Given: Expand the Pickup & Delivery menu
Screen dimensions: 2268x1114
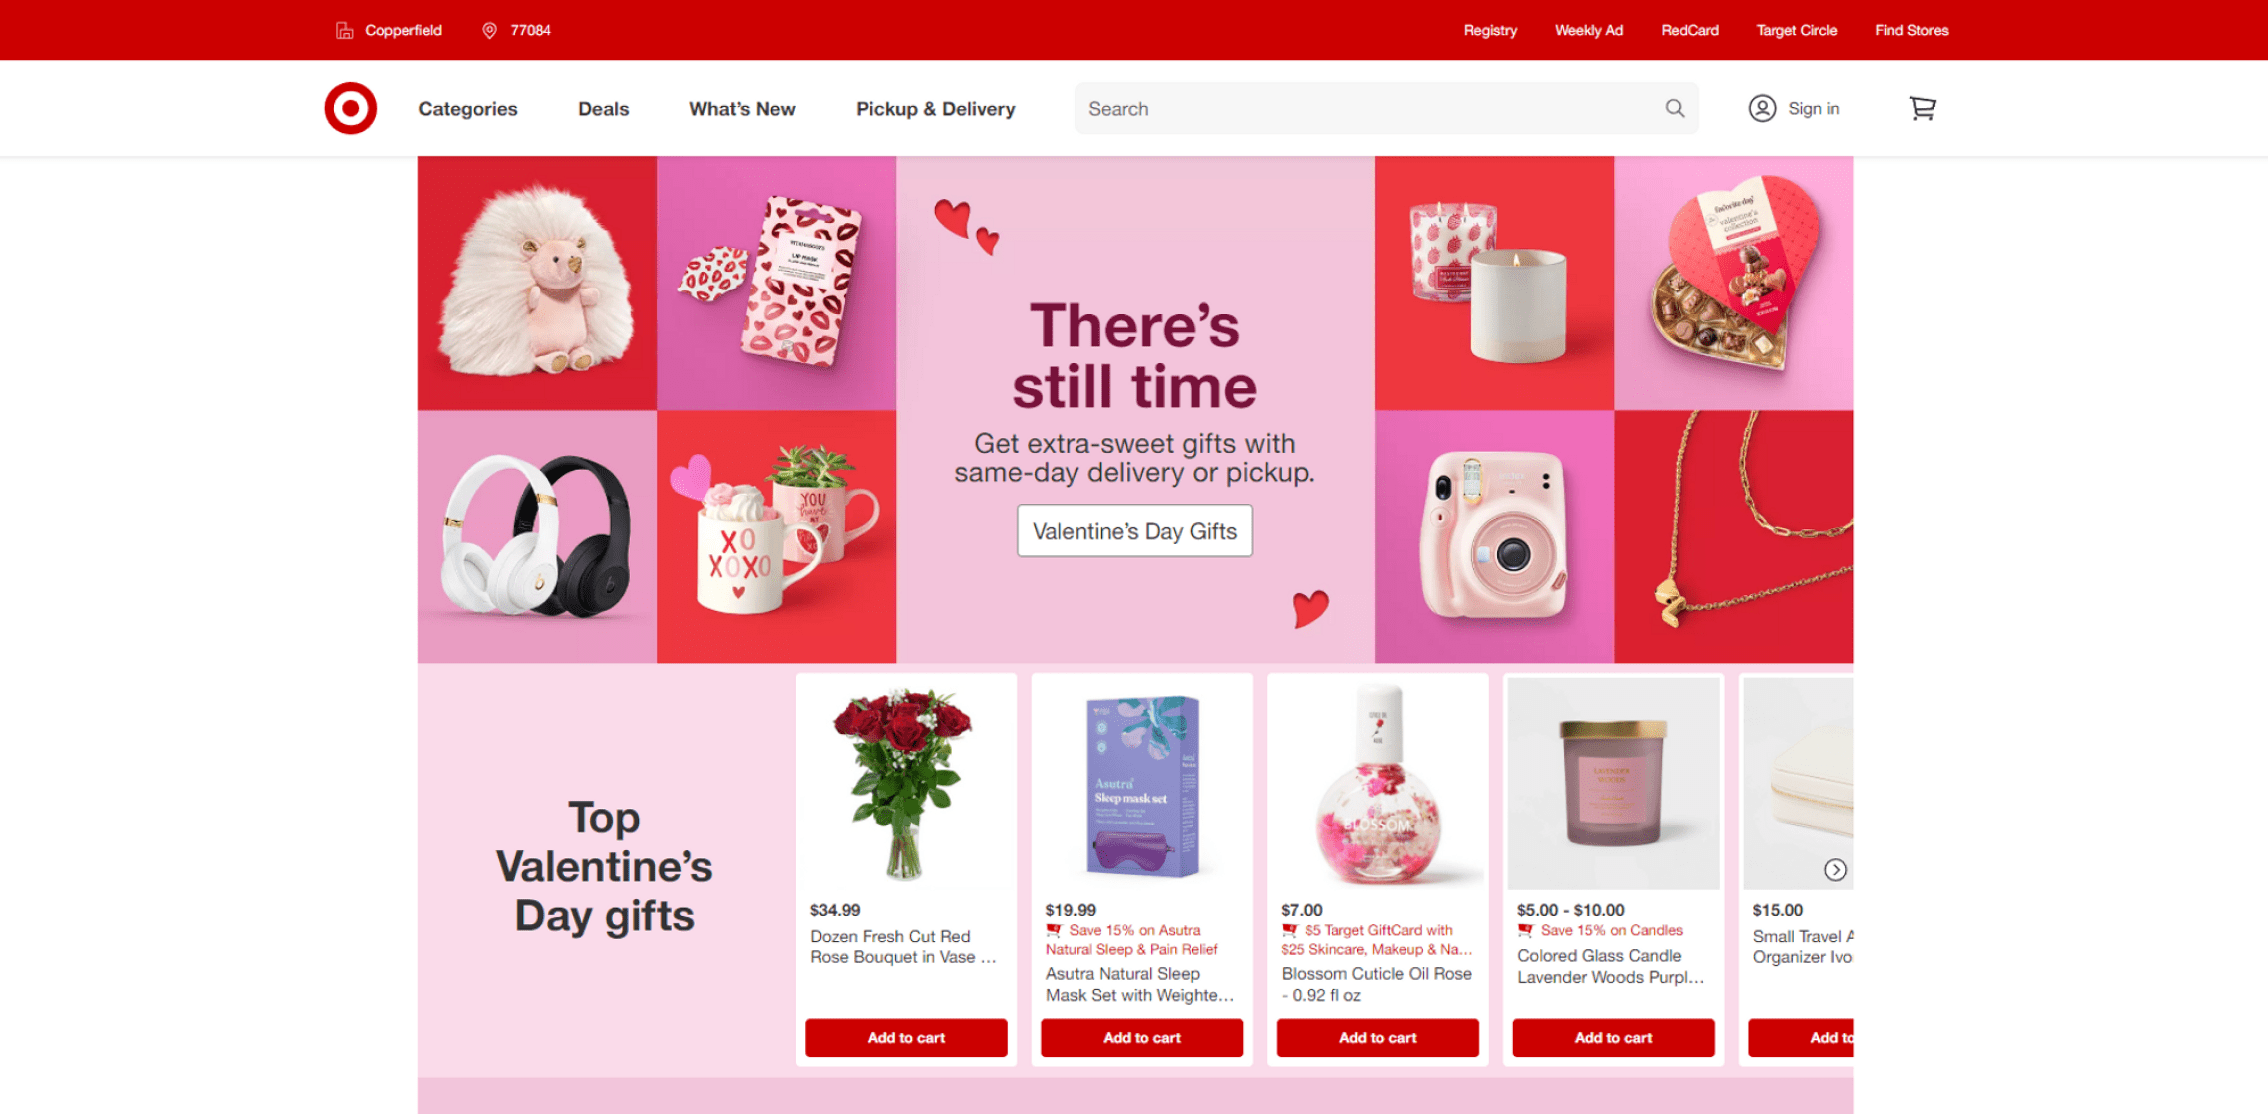Looking at the screenshot, I should (935, 108).
